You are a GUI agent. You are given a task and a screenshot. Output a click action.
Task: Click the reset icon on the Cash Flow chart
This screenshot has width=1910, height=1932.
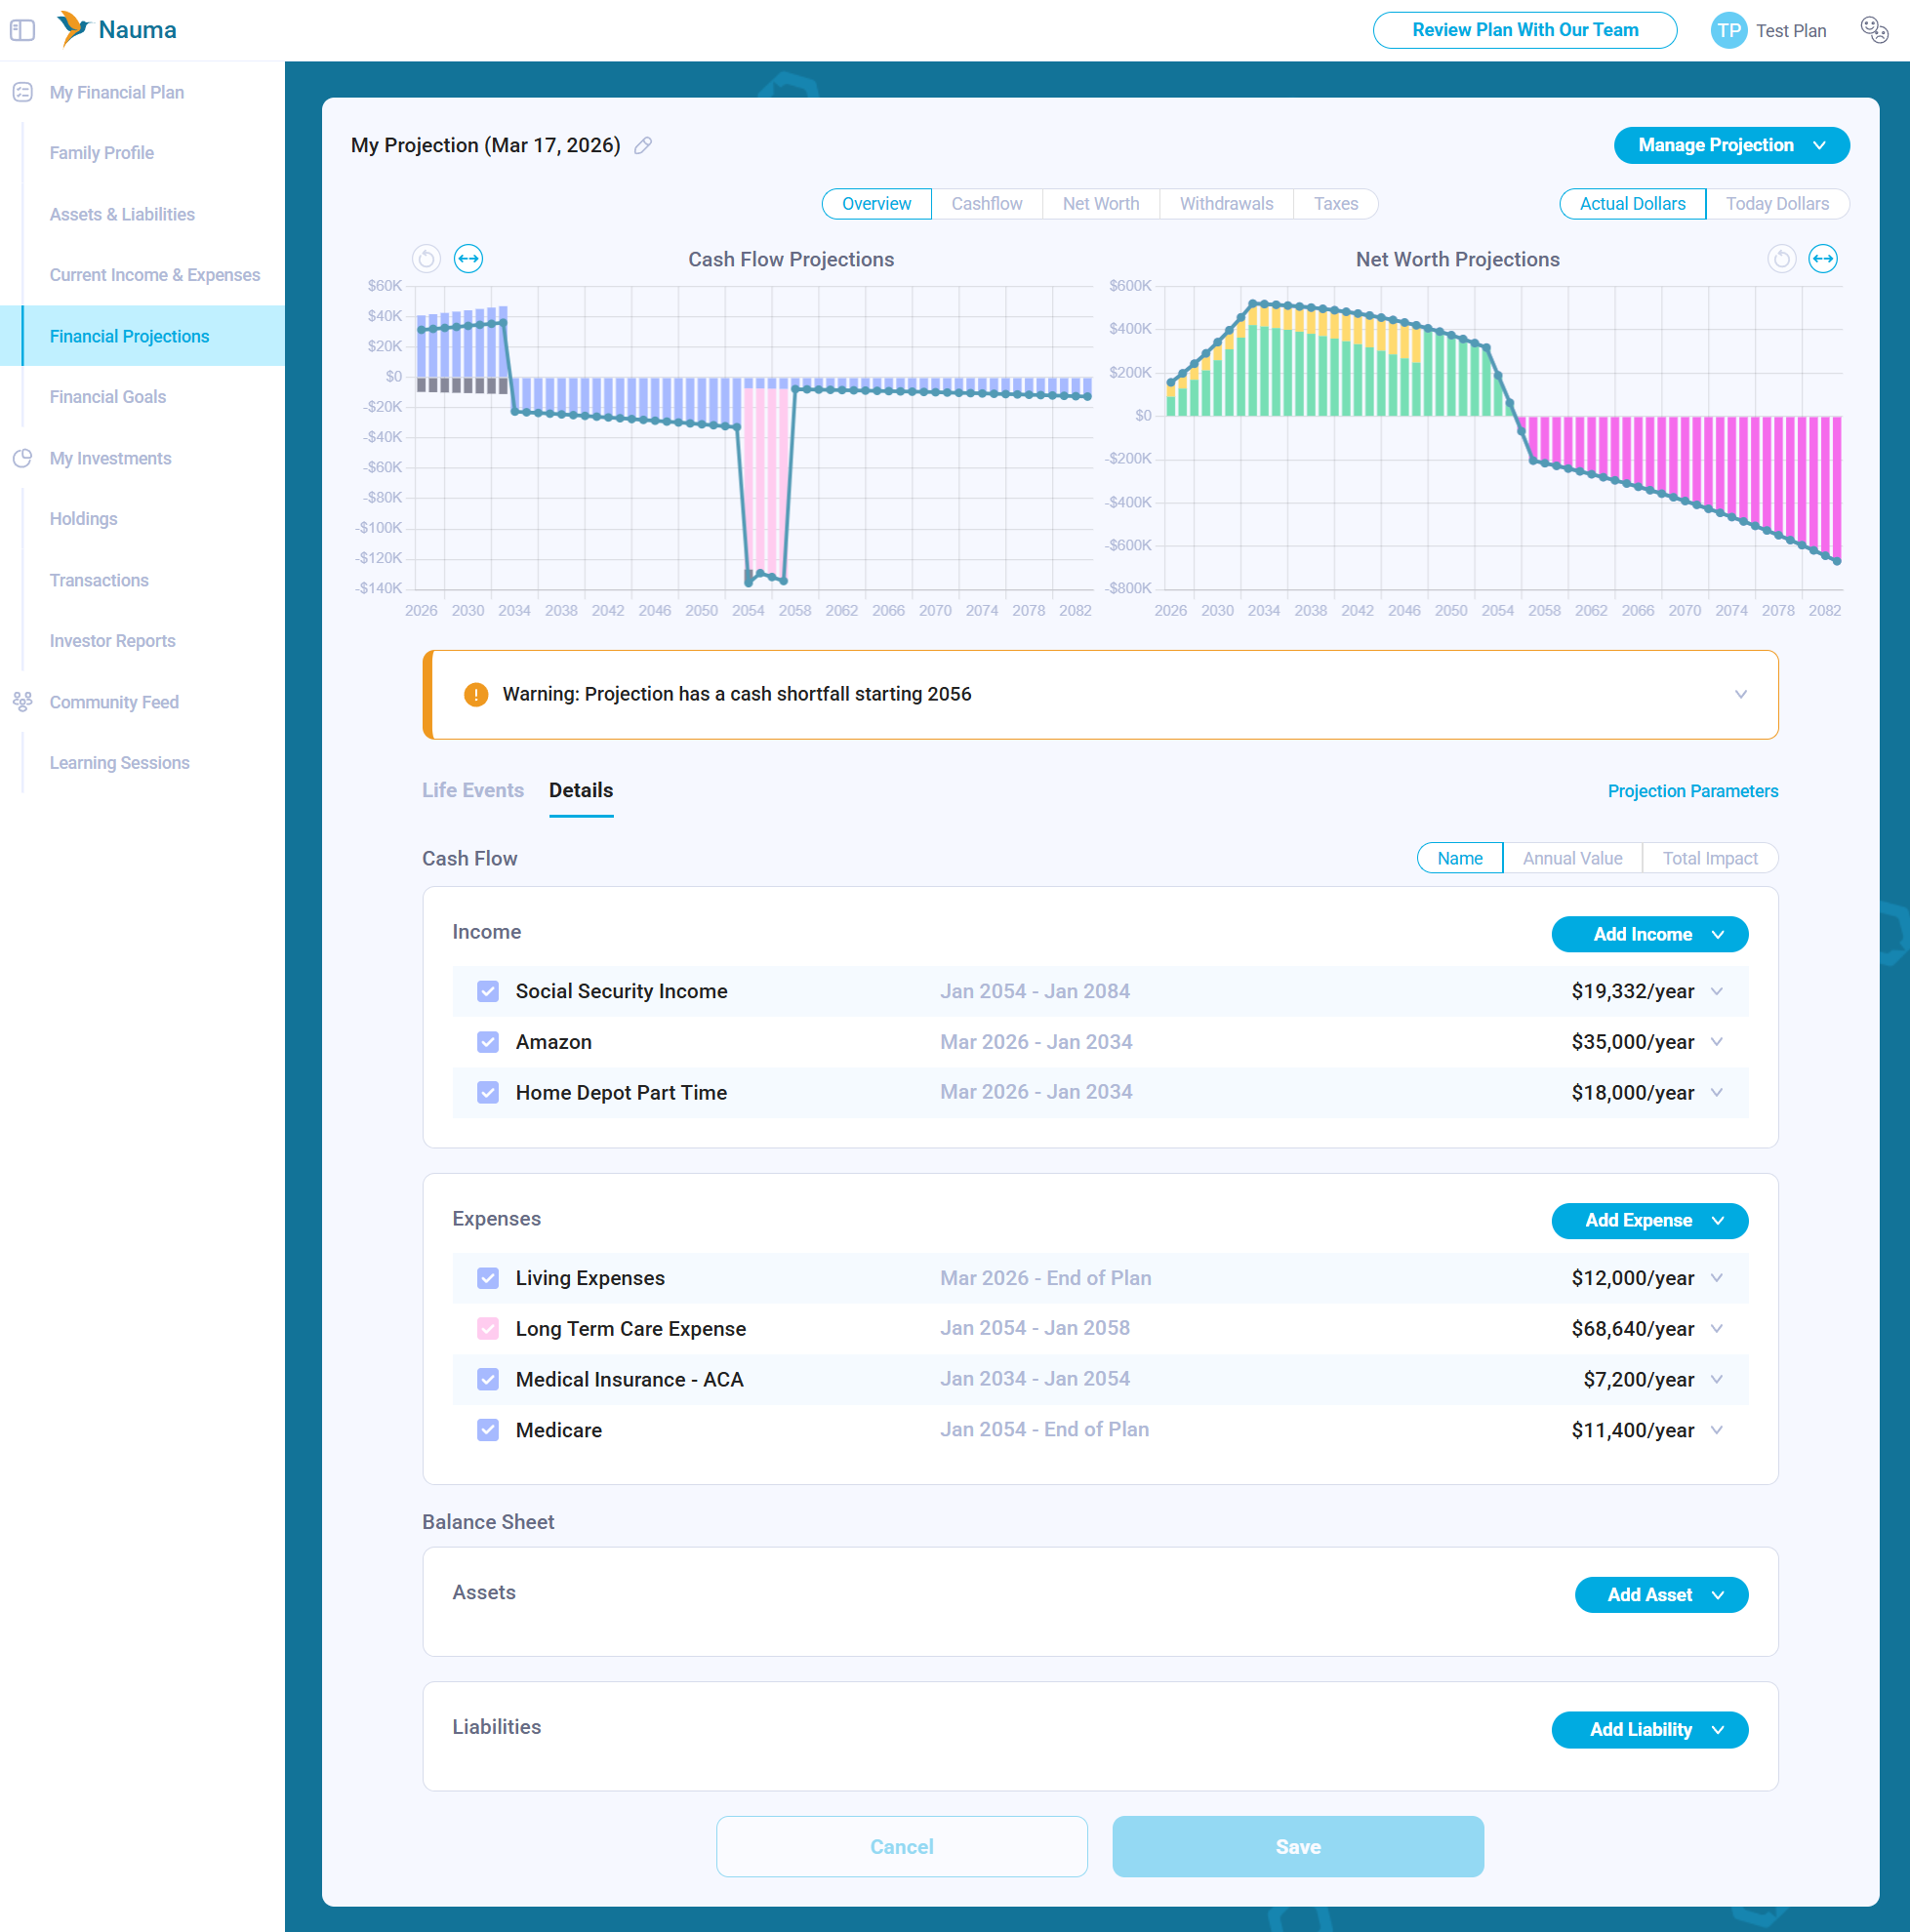(x=427, y=259)
